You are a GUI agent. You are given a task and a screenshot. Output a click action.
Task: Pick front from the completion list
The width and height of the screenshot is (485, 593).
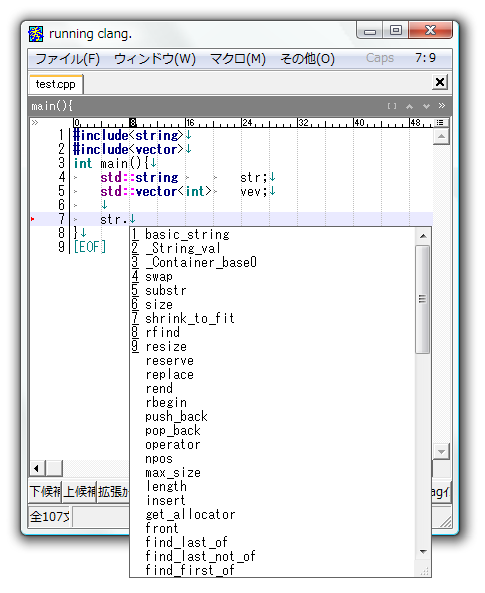(x=162, y=528)
